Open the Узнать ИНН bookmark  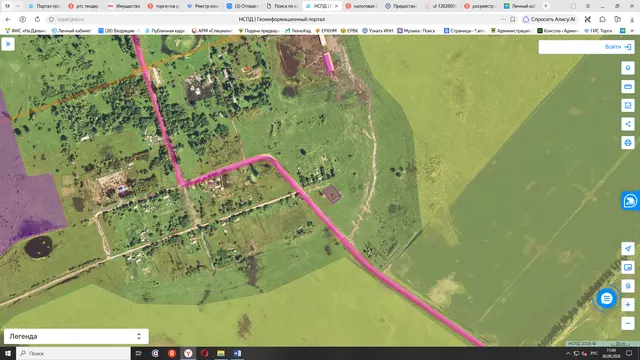point(378,31)
